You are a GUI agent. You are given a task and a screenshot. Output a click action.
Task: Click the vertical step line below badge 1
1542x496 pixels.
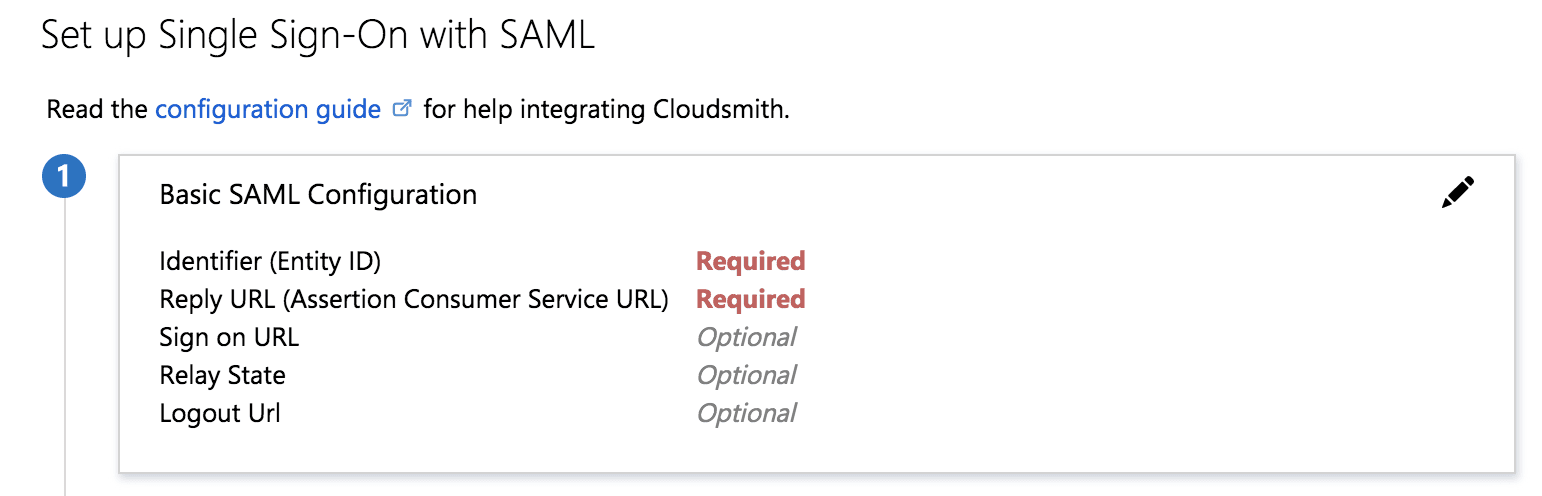point(65,350)
